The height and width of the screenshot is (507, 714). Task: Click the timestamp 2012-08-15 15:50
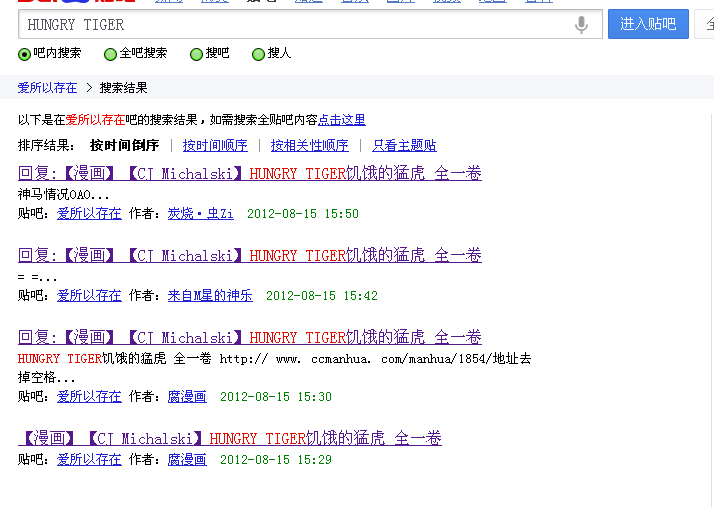(303, 214)
